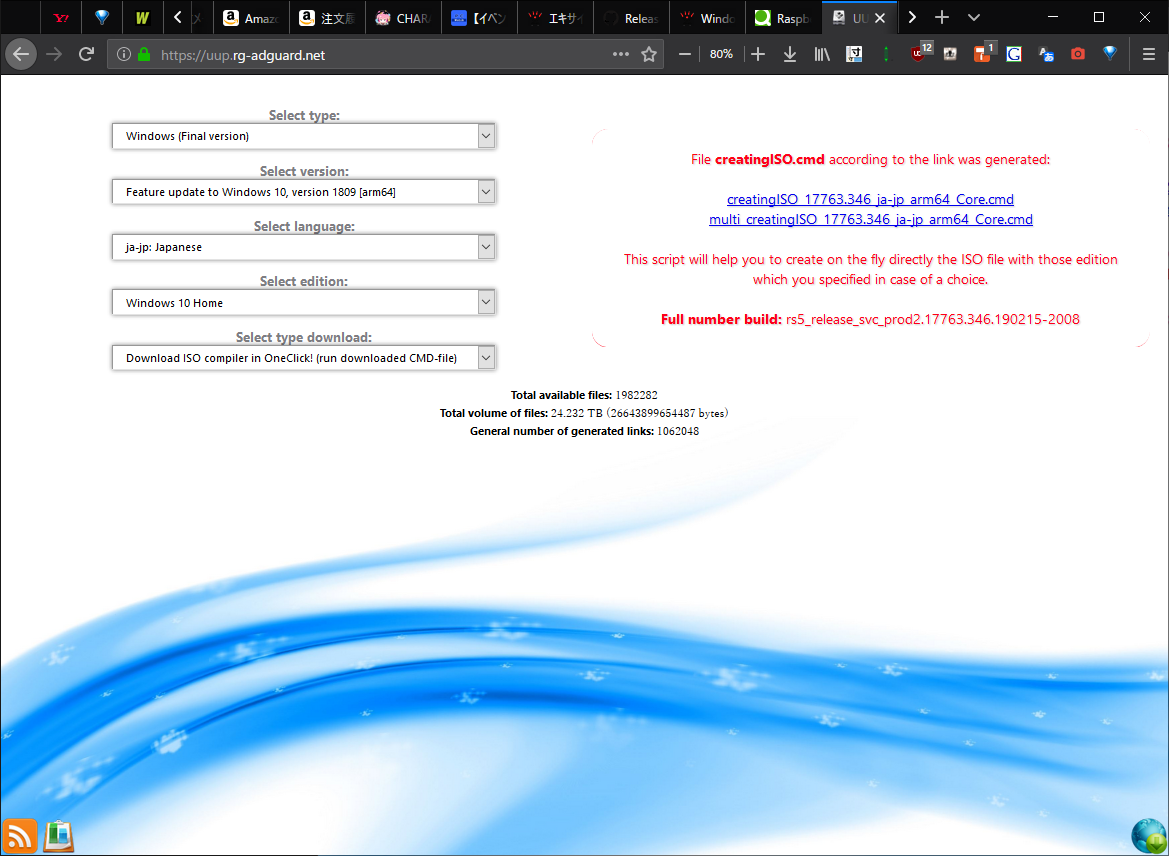Click the General number of generated links text

tap(584, 431)
